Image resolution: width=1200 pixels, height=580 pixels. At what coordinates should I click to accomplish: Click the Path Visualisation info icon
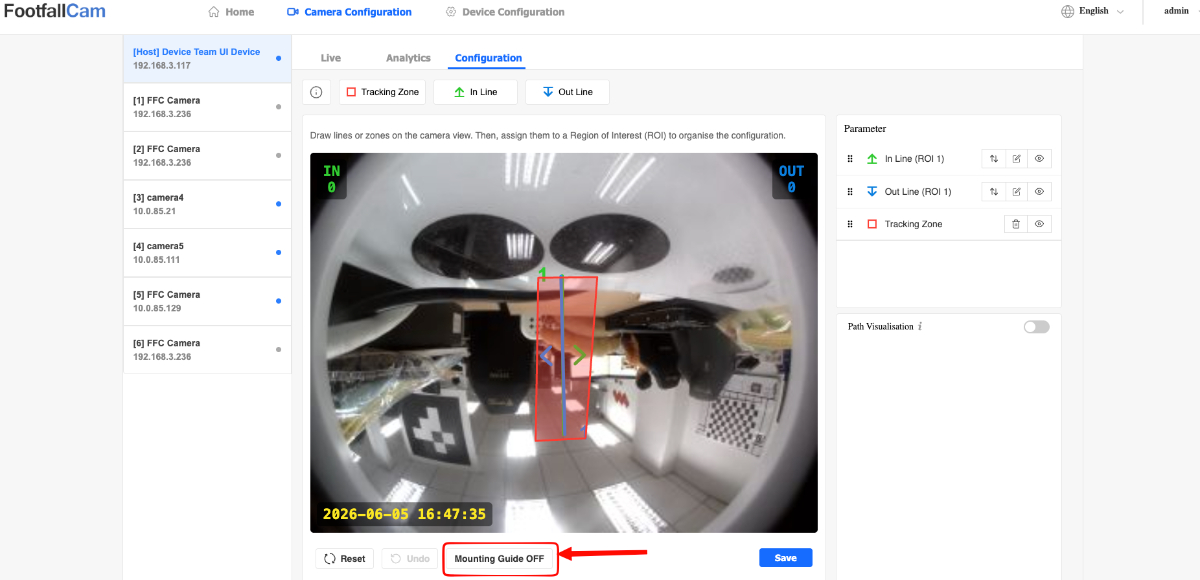click(x=920, y=327)
